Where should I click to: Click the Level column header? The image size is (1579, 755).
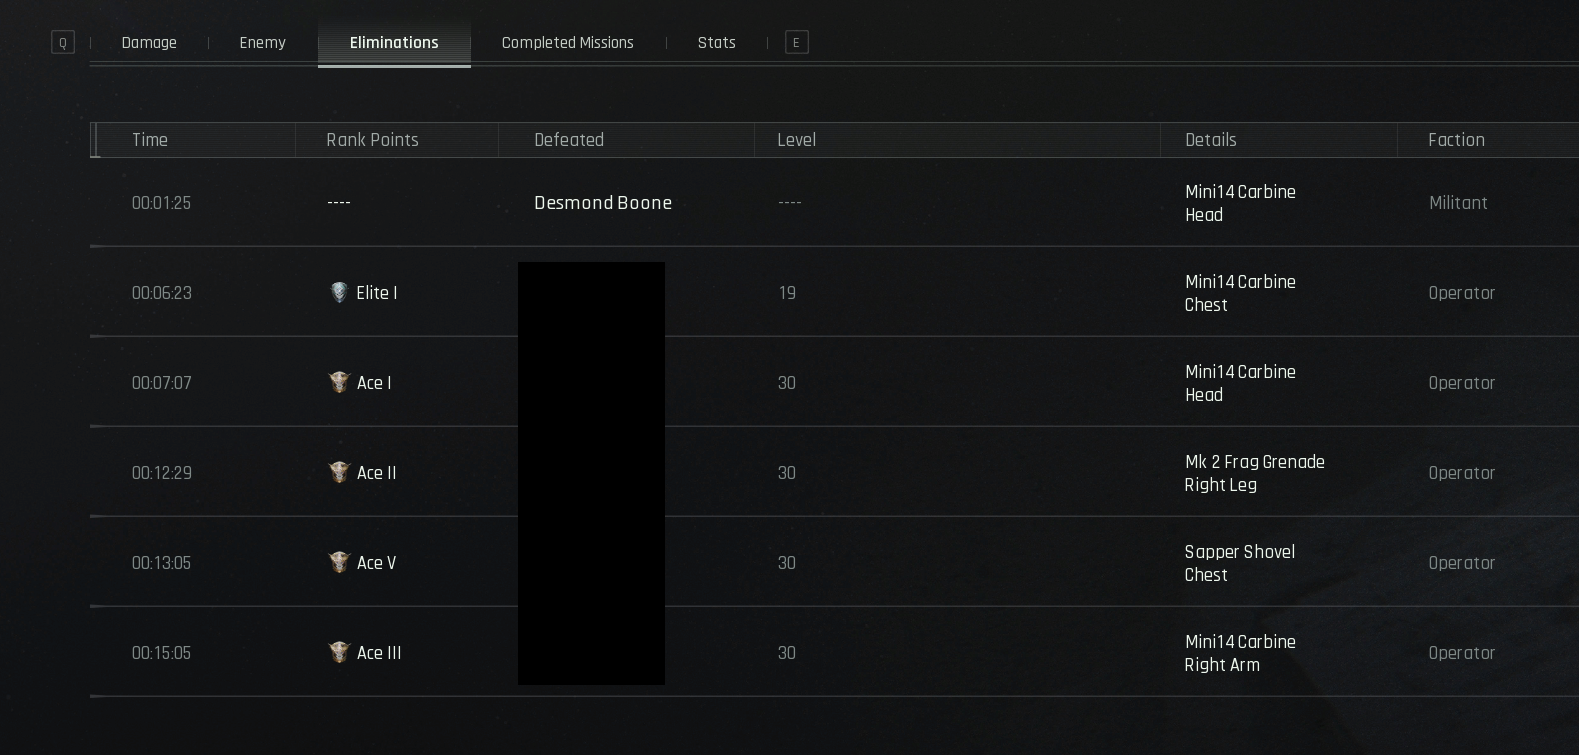pos(796,140)
